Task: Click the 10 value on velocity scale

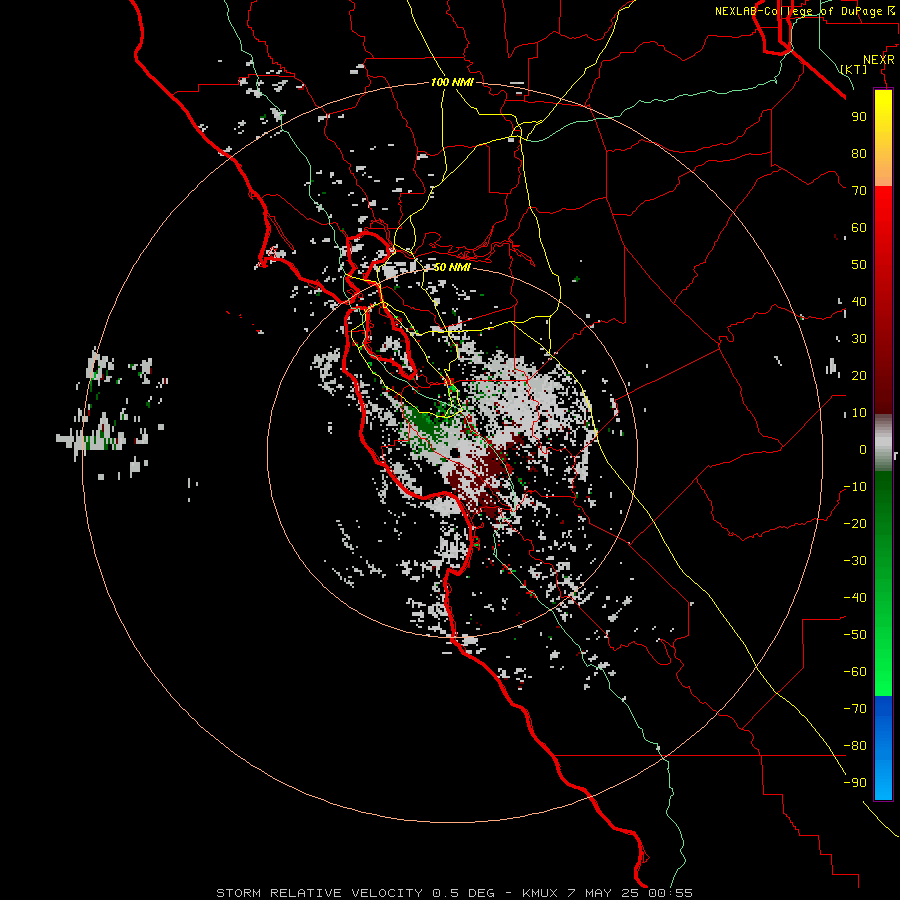Action: click(859, 413)
